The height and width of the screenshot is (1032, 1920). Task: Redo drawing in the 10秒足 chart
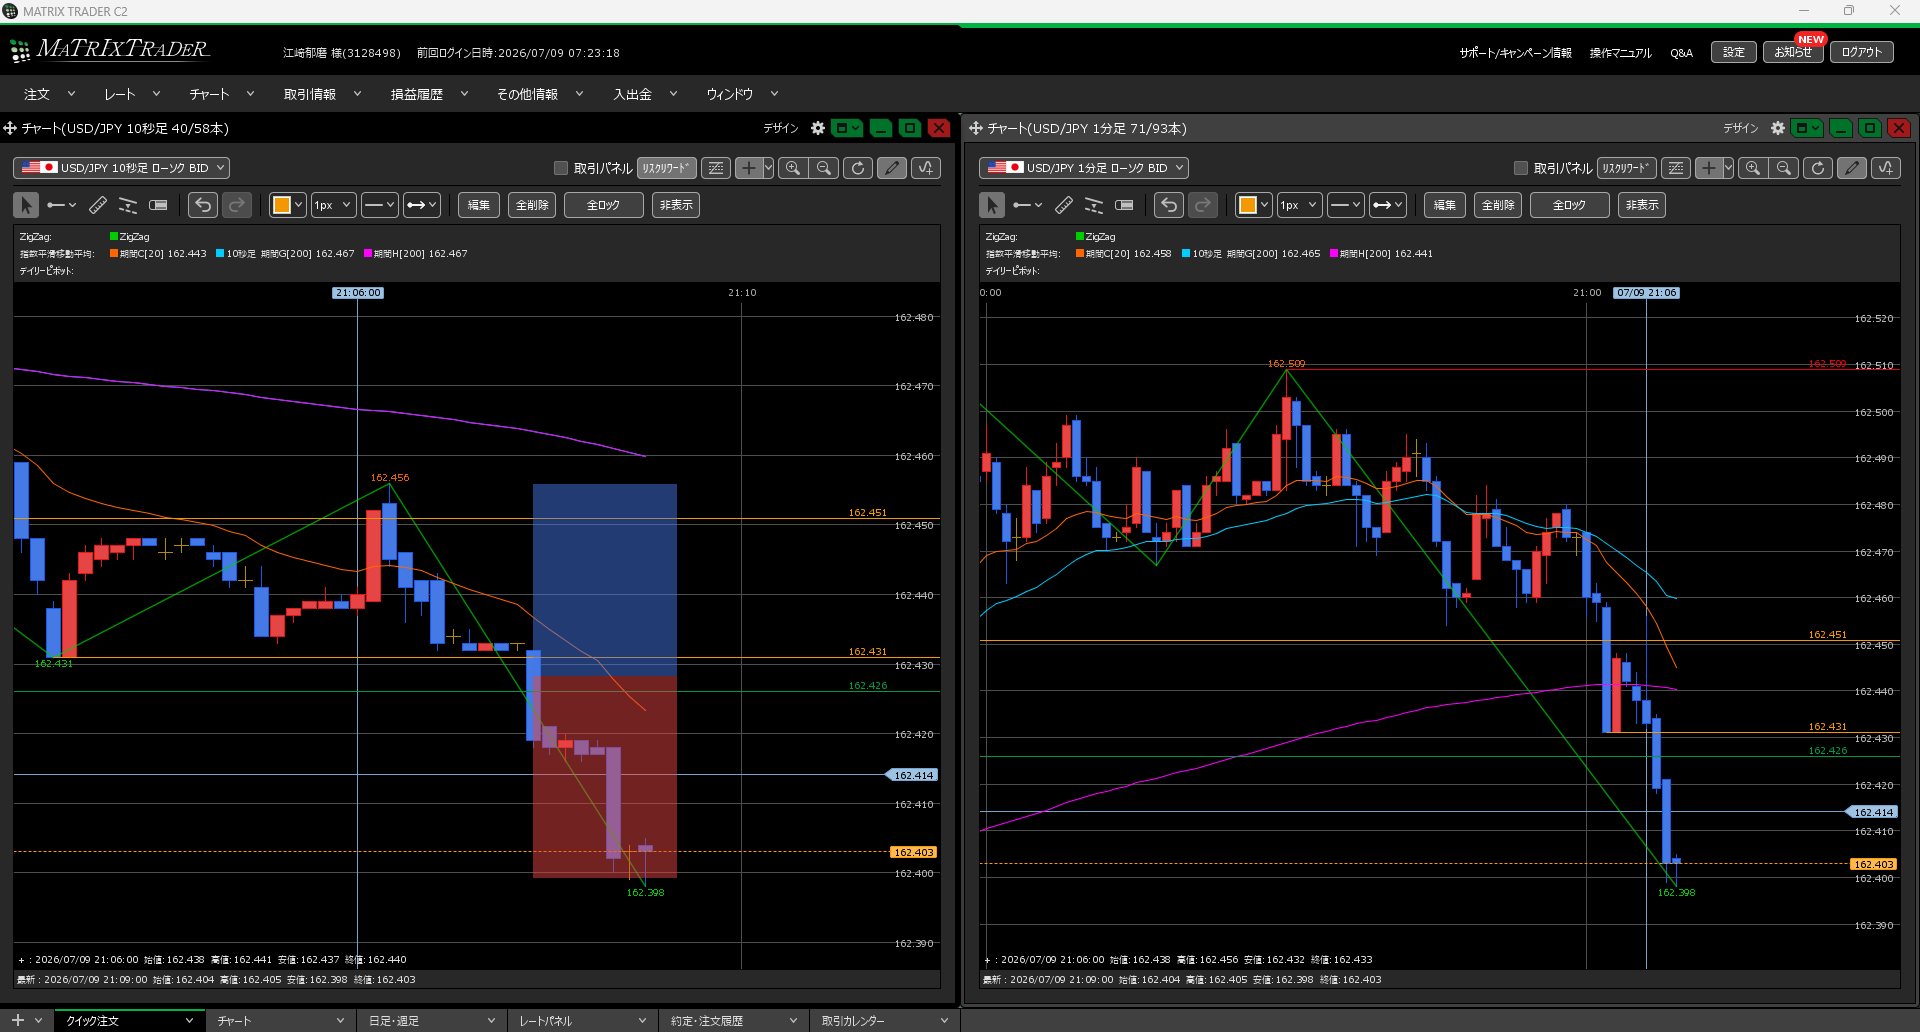point(237,205)
